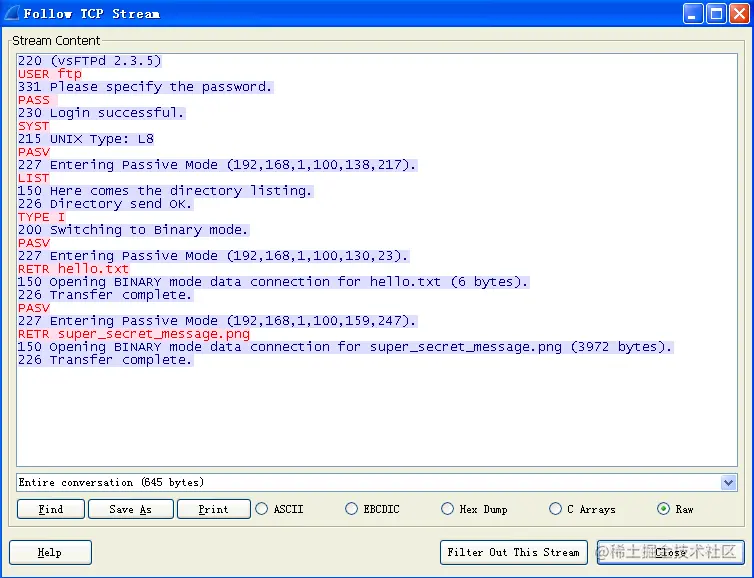This screenshot has width=754, height=578.
Task: Click the Save As button
Action: tap(130, 509)
